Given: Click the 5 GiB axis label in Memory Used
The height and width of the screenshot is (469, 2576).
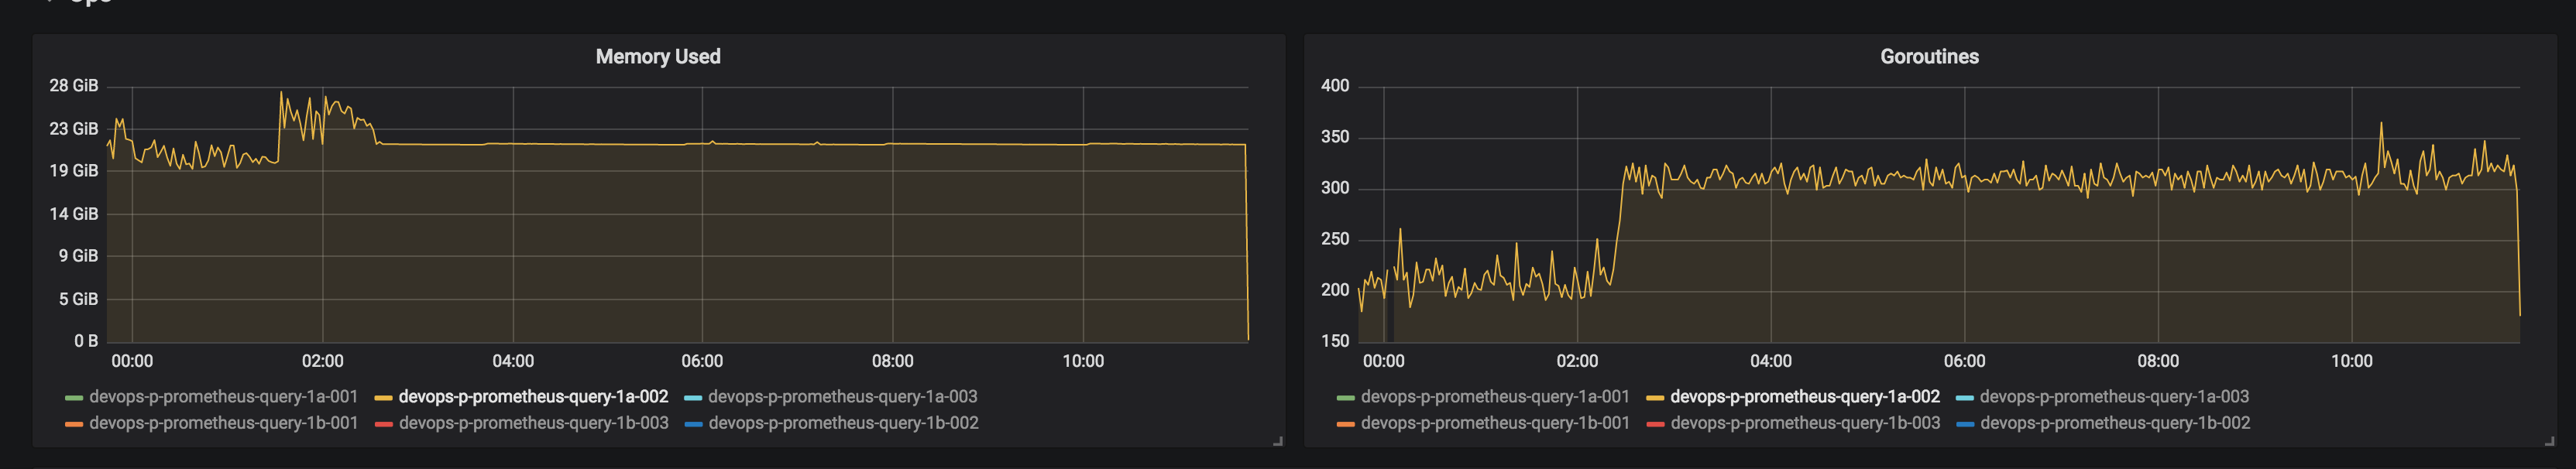Looking at the screenshot, I should (x=78, y=299).
